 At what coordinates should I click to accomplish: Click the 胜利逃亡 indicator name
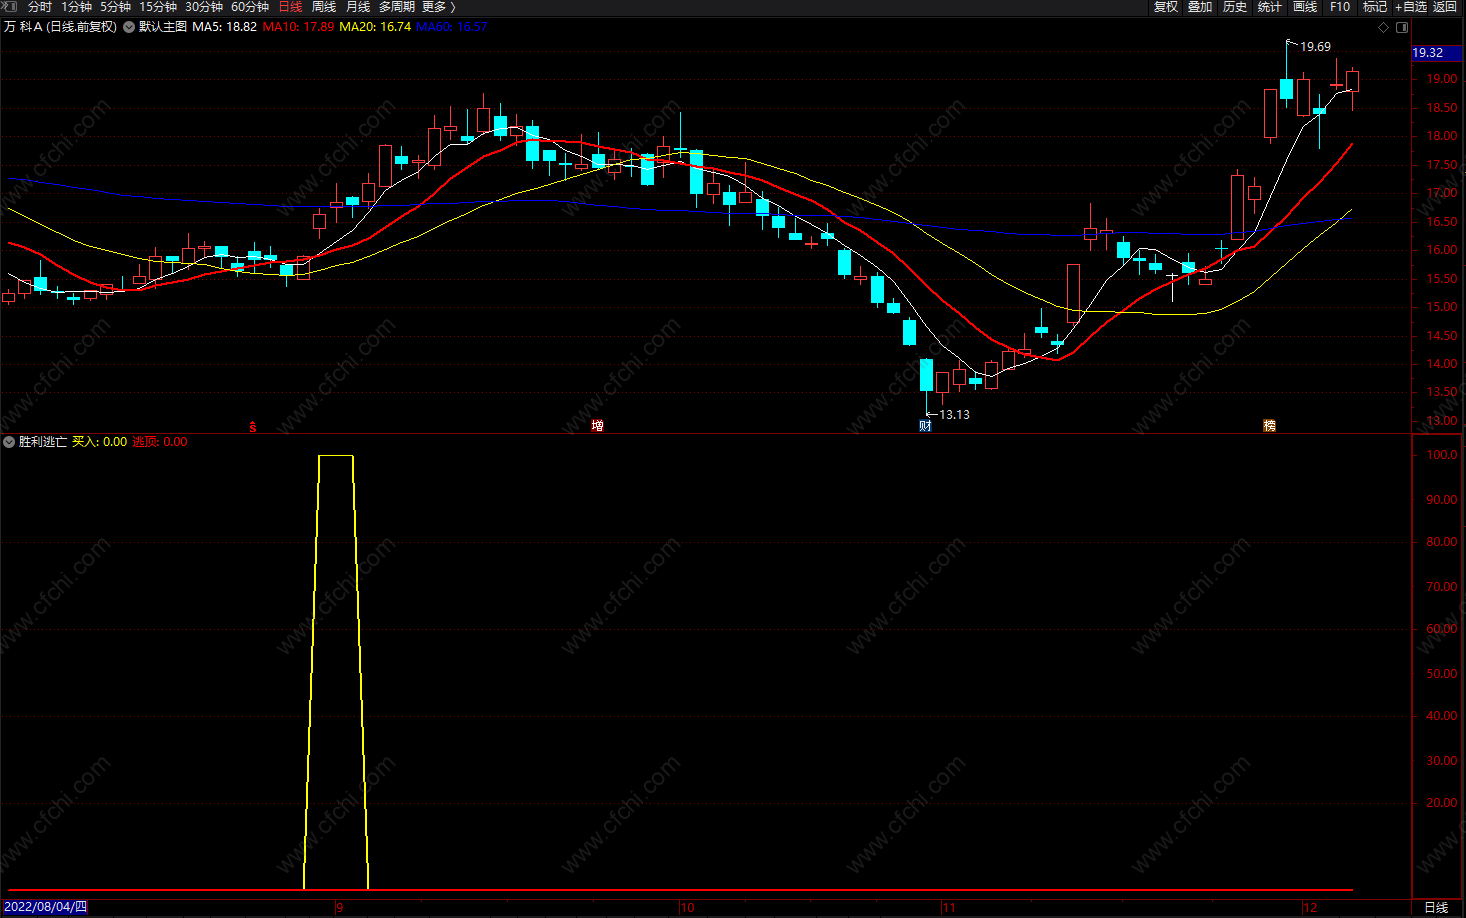(x=43, y=442)
